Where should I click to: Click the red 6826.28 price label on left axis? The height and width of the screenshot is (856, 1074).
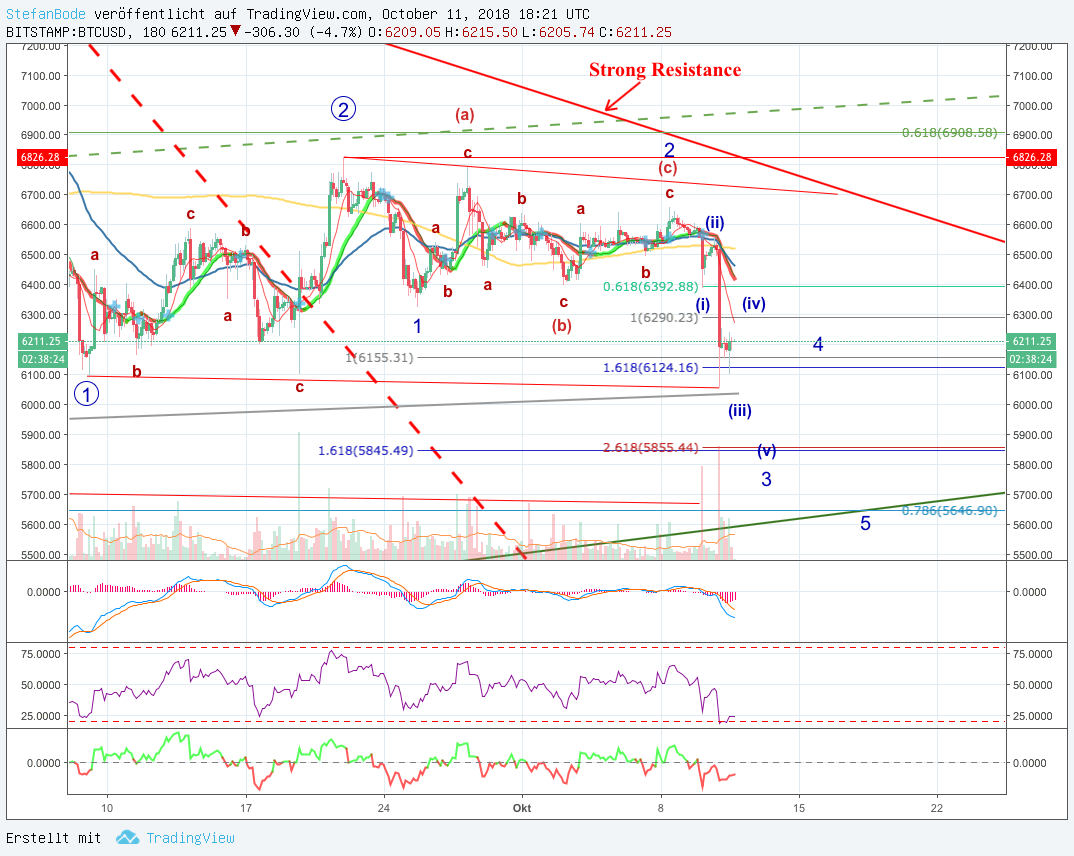(x=41, y=158)
